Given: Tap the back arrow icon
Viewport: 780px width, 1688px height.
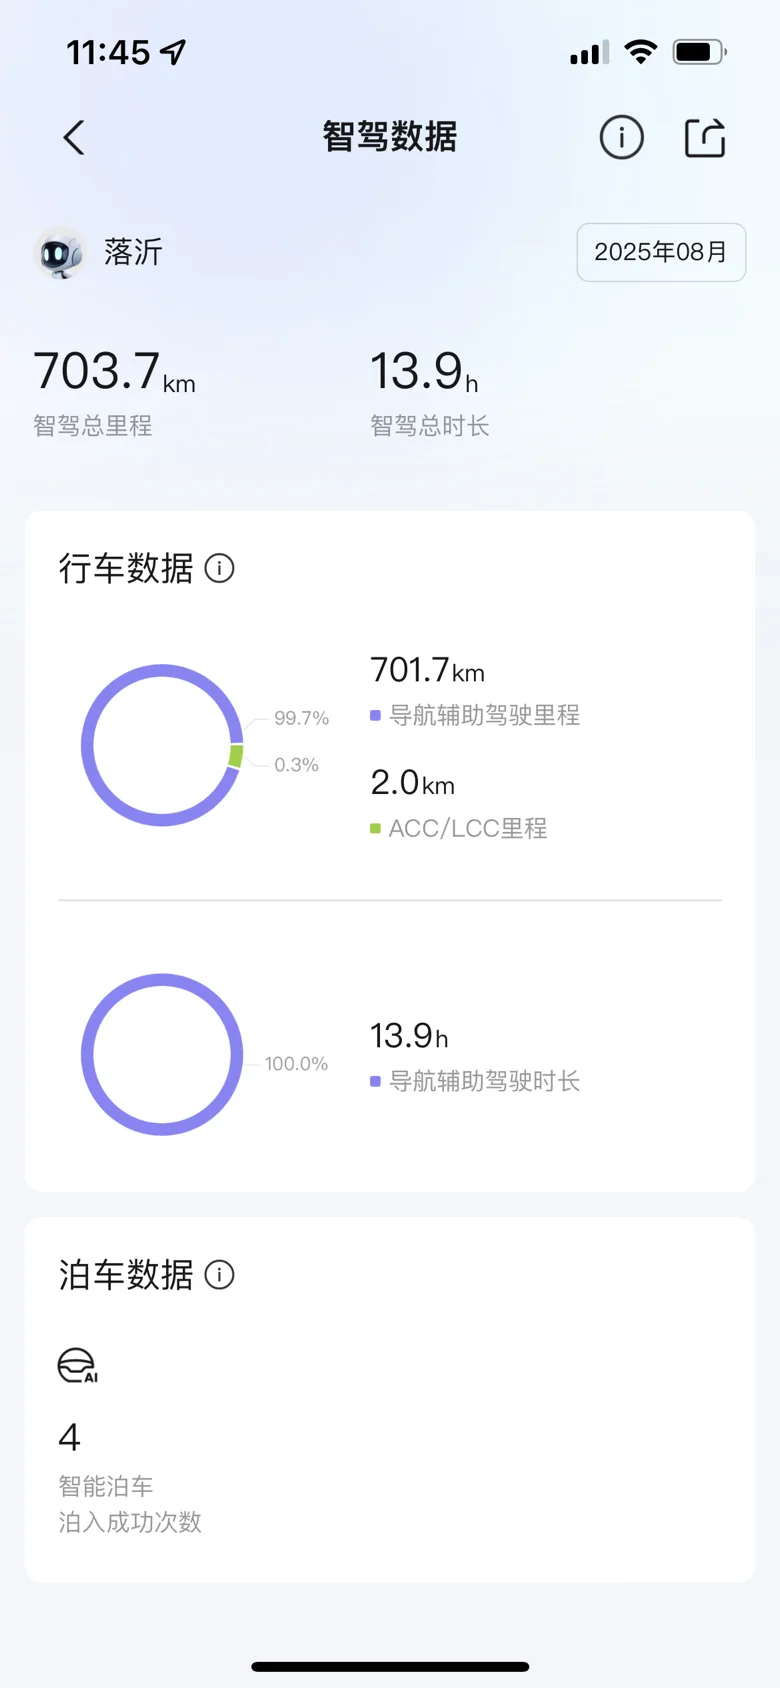Looking at the screenshot, I should click(x=74, y=138).
